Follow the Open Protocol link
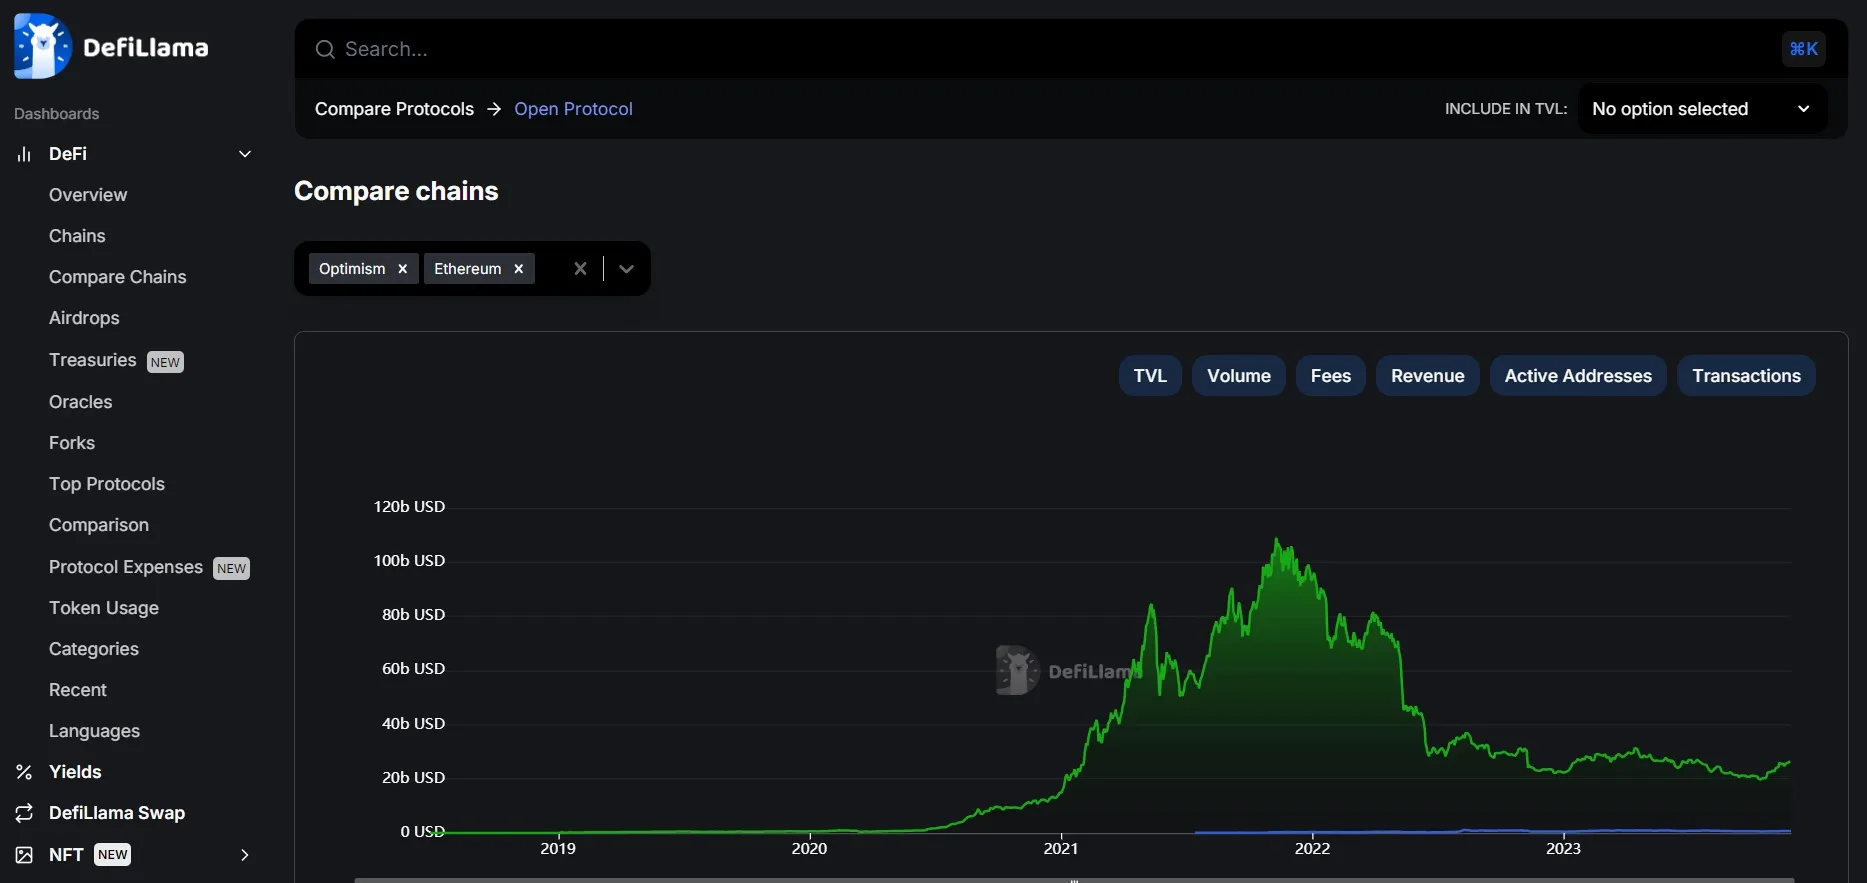 tap(573, 109)
